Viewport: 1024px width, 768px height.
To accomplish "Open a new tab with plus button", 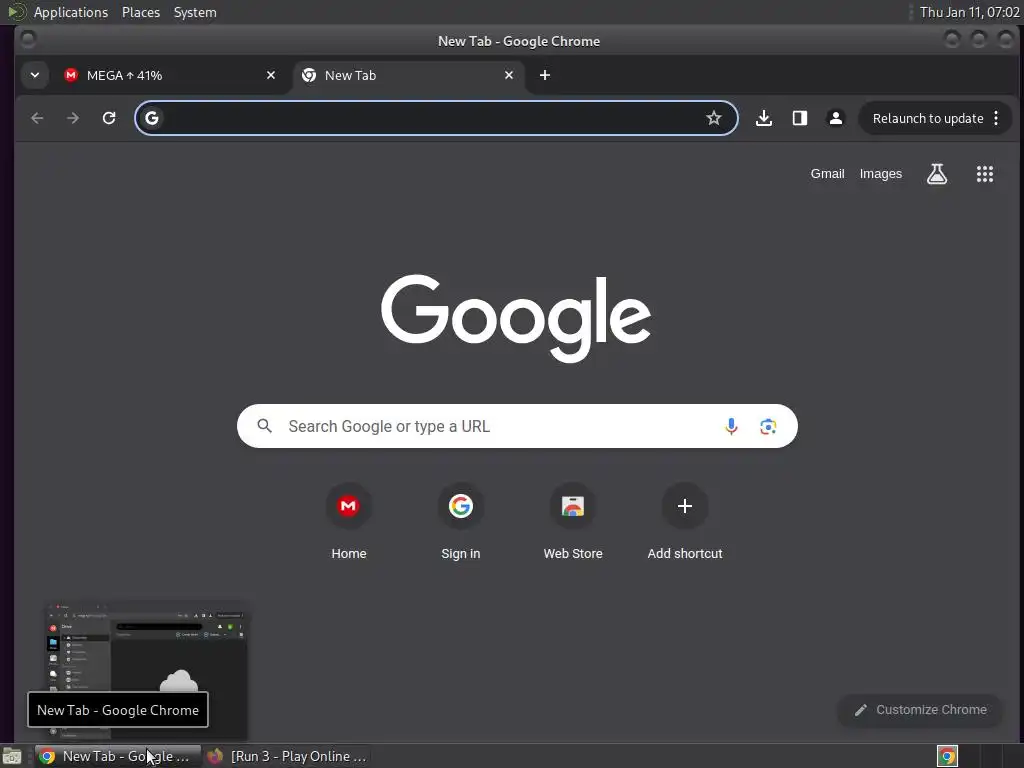I will 545,75.
